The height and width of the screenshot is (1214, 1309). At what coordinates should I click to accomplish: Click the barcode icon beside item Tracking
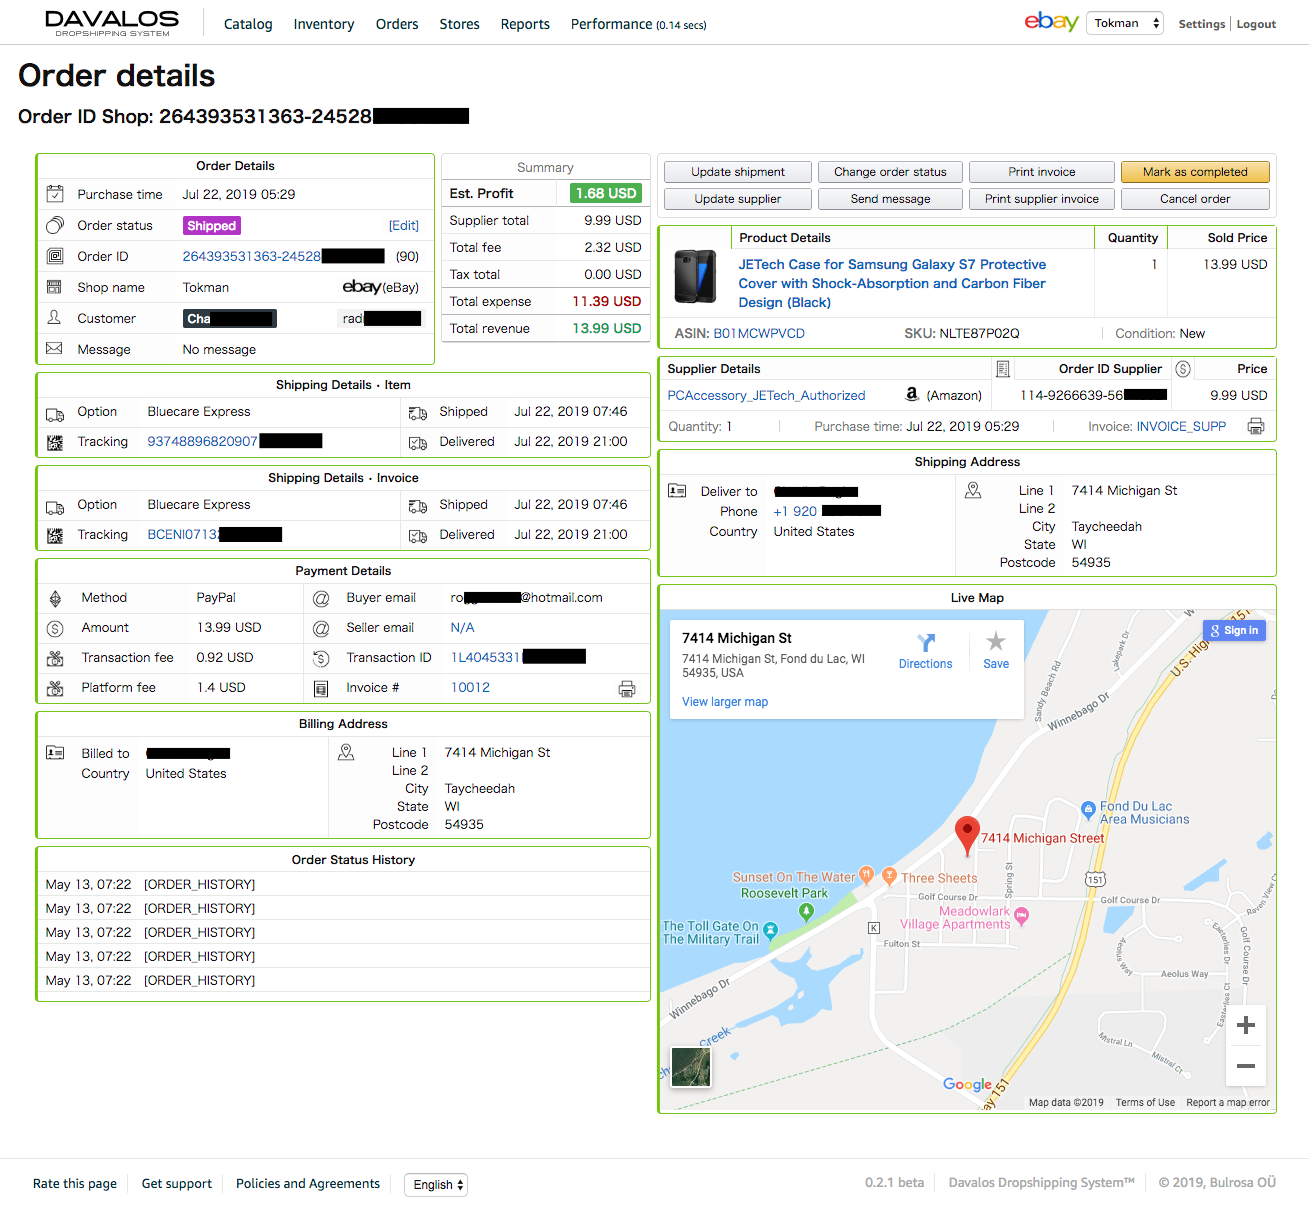[x=55, y=442]
